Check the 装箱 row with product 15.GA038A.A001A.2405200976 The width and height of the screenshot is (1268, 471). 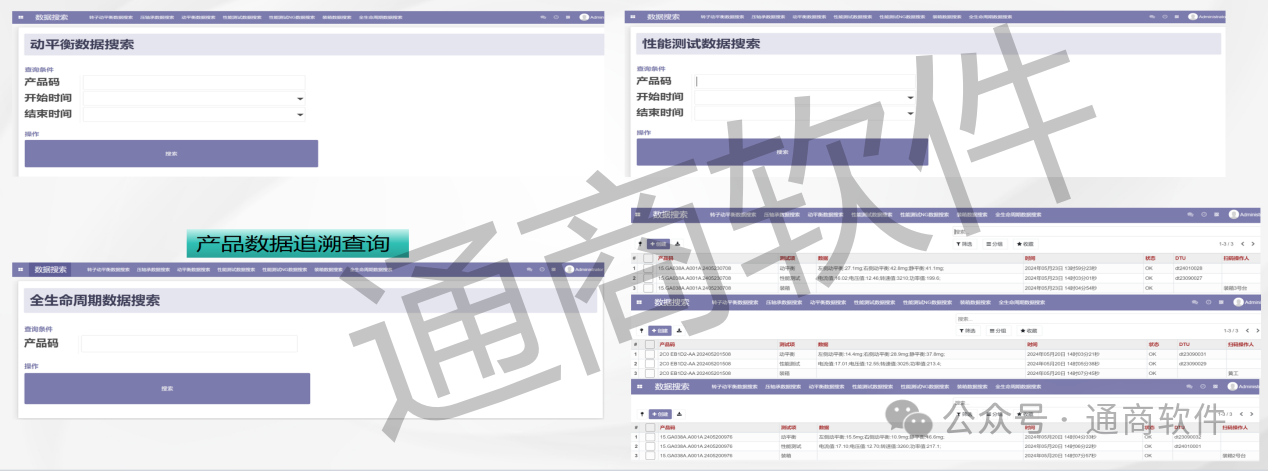(649, 455)
